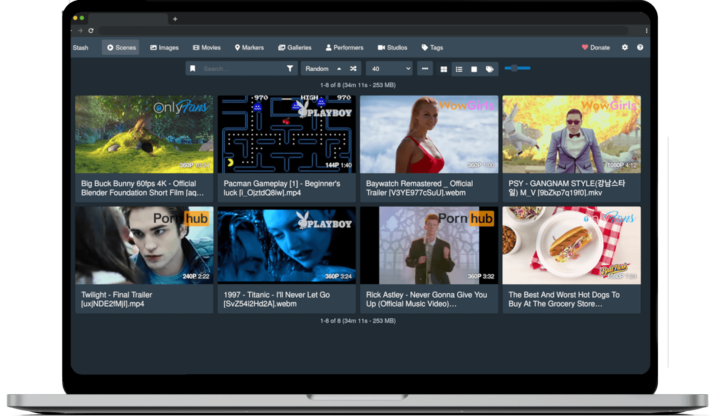715x417 pixels.
Task: Click title 'Baywatch Remastered _ Official Trailer'
Action: click(419, 188)
